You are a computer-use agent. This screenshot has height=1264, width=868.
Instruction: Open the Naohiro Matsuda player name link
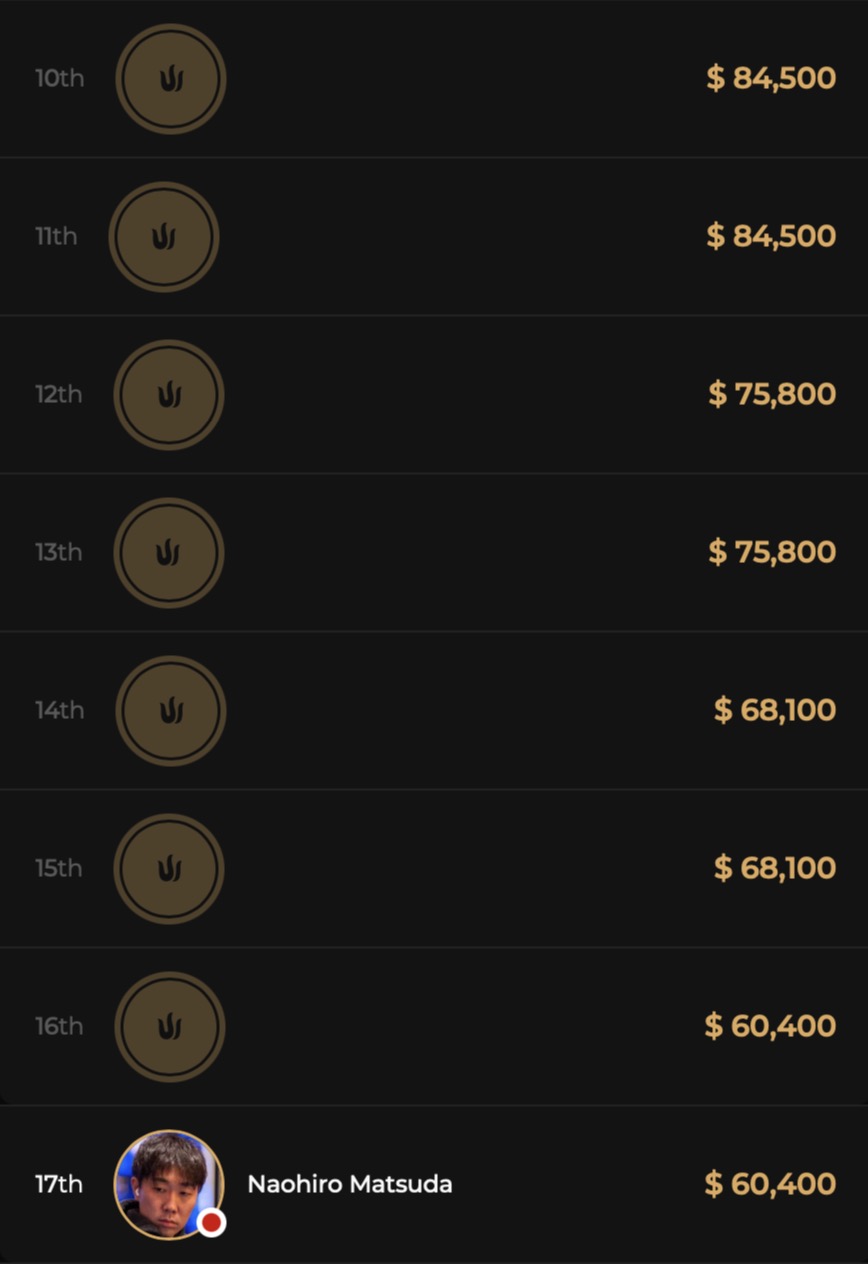(x=350, y=1185)
